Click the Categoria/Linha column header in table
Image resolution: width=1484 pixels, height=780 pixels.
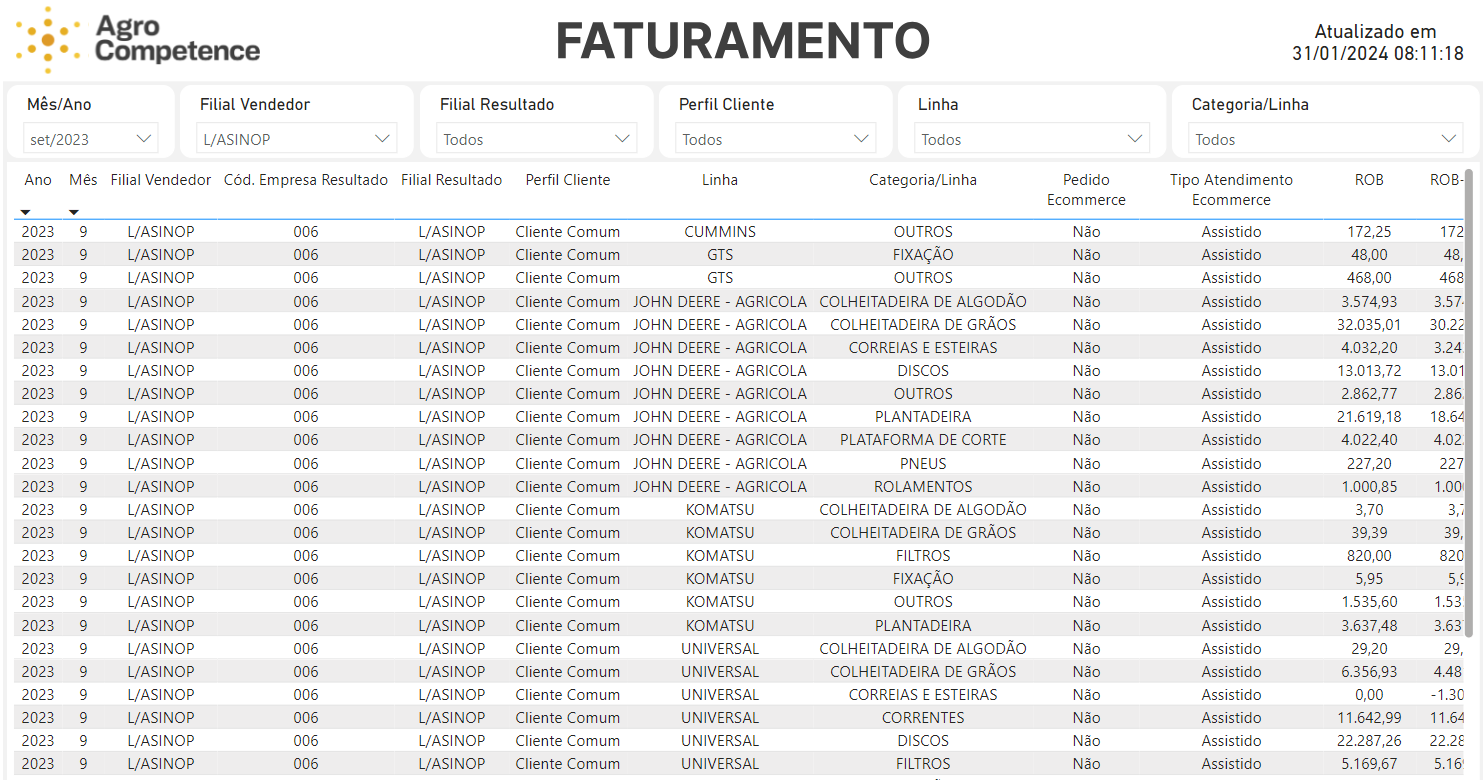coord(923,180)
